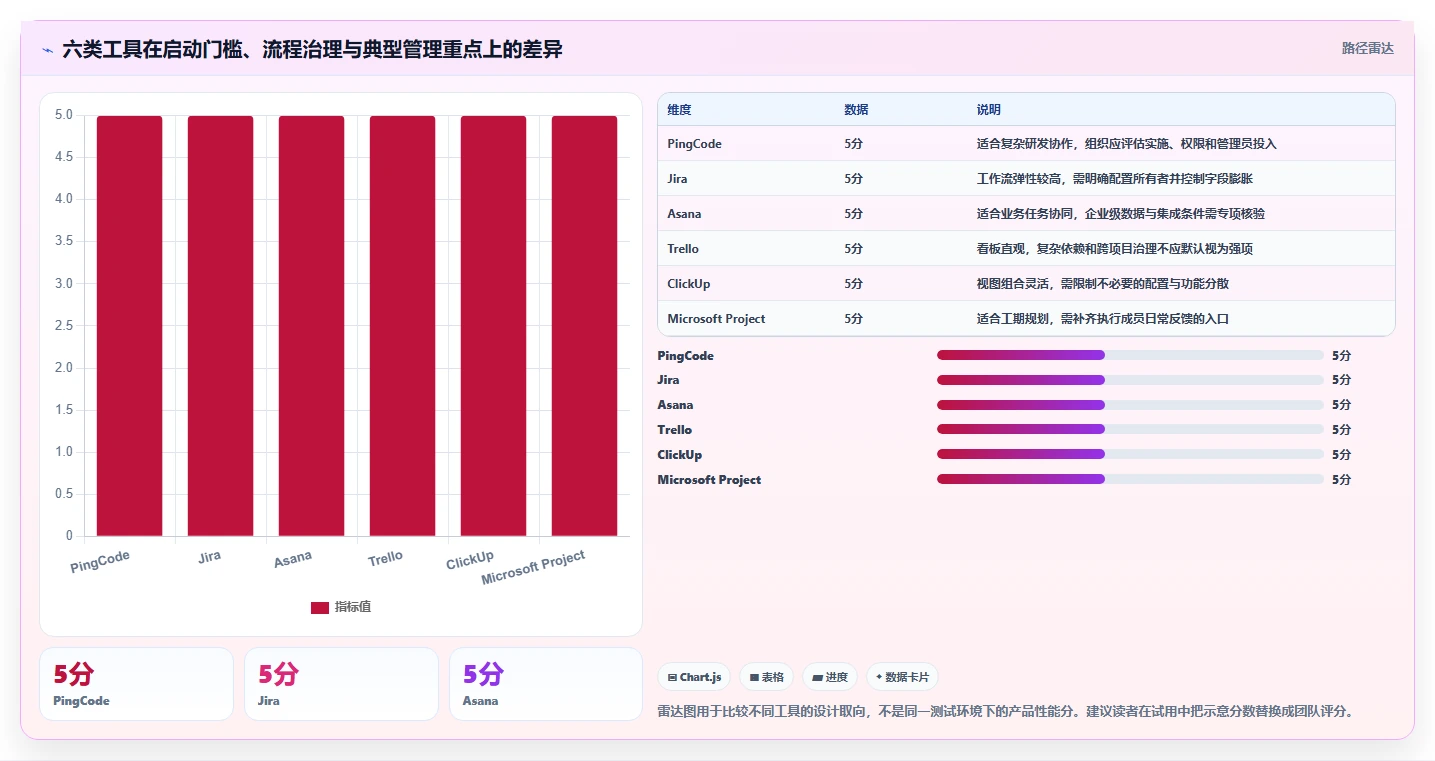Image resolution: width=1435 pixels, height=761 pixels.
Task: Click the ClickUp bar in the chart
Action: [493, 326]
